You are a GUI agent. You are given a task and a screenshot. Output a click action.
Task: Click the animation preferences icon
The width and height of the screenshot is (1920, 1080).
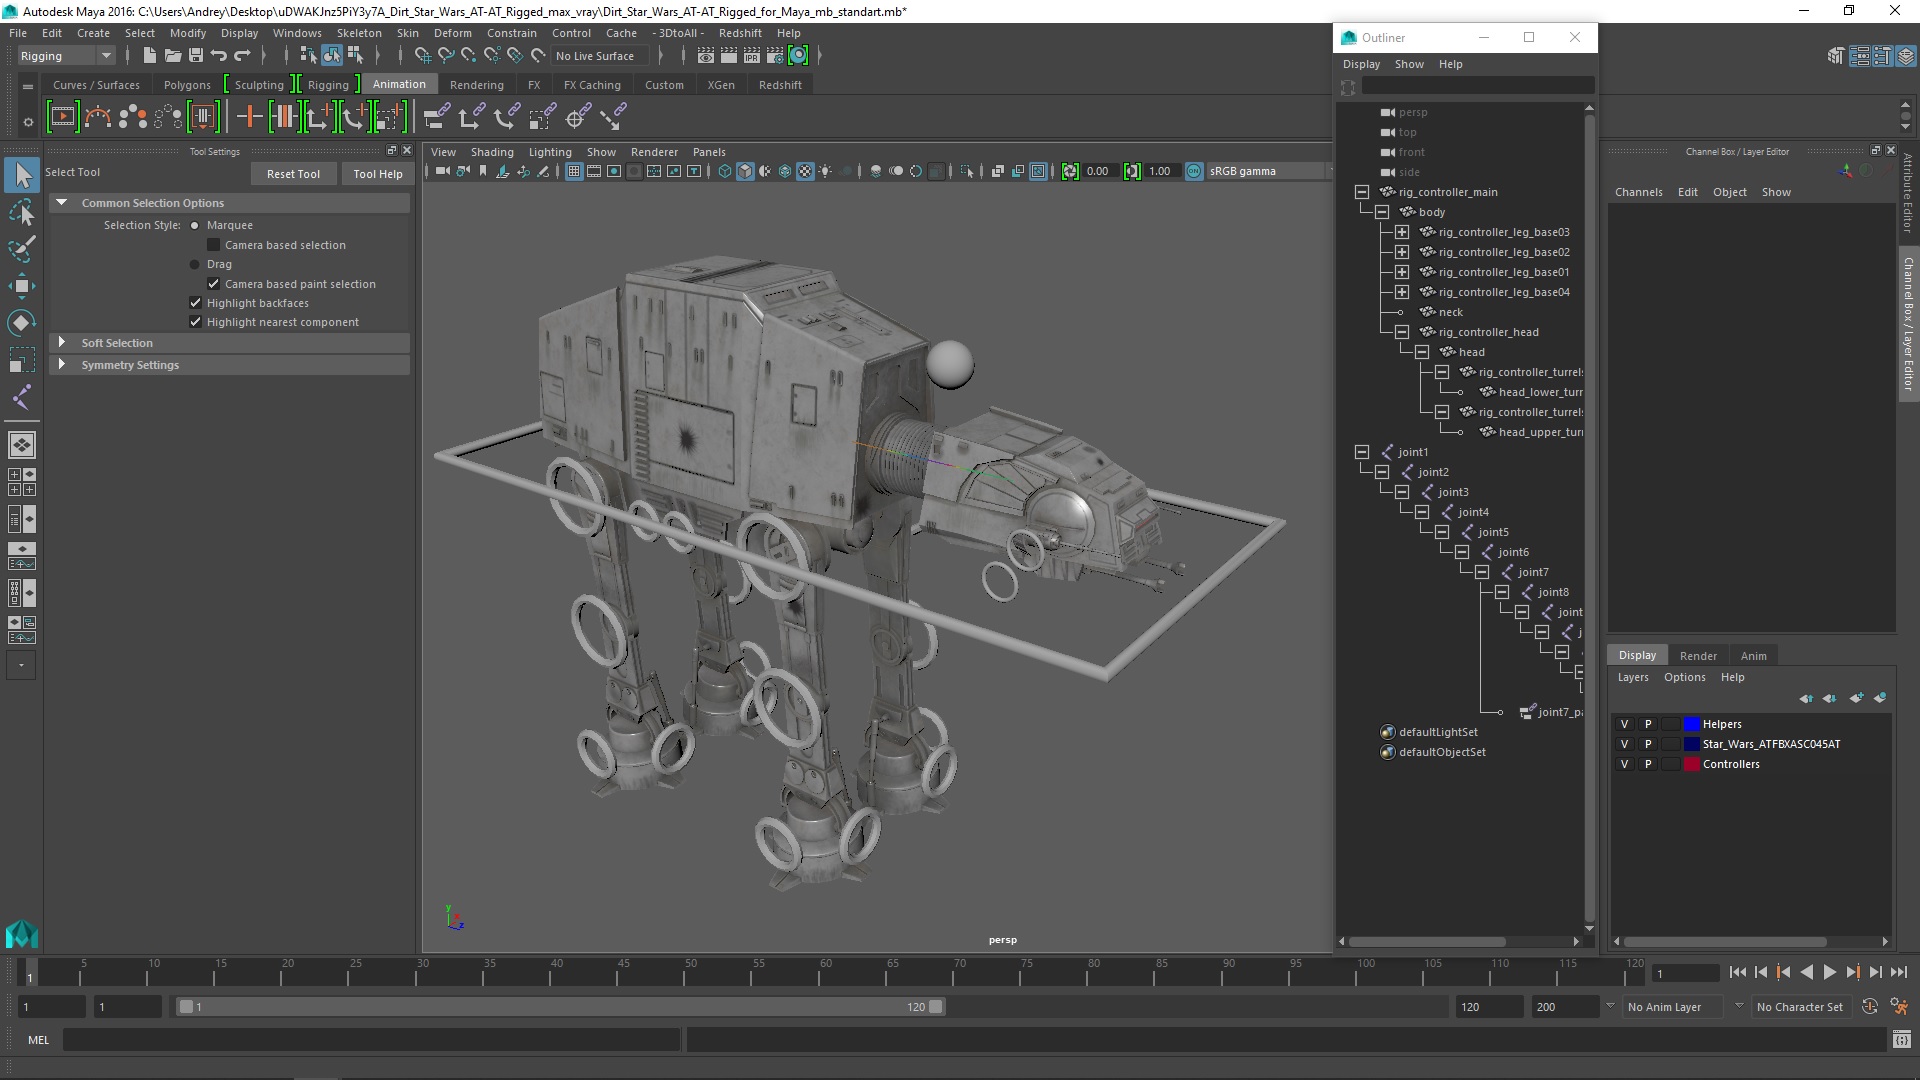(1899, 1007)
